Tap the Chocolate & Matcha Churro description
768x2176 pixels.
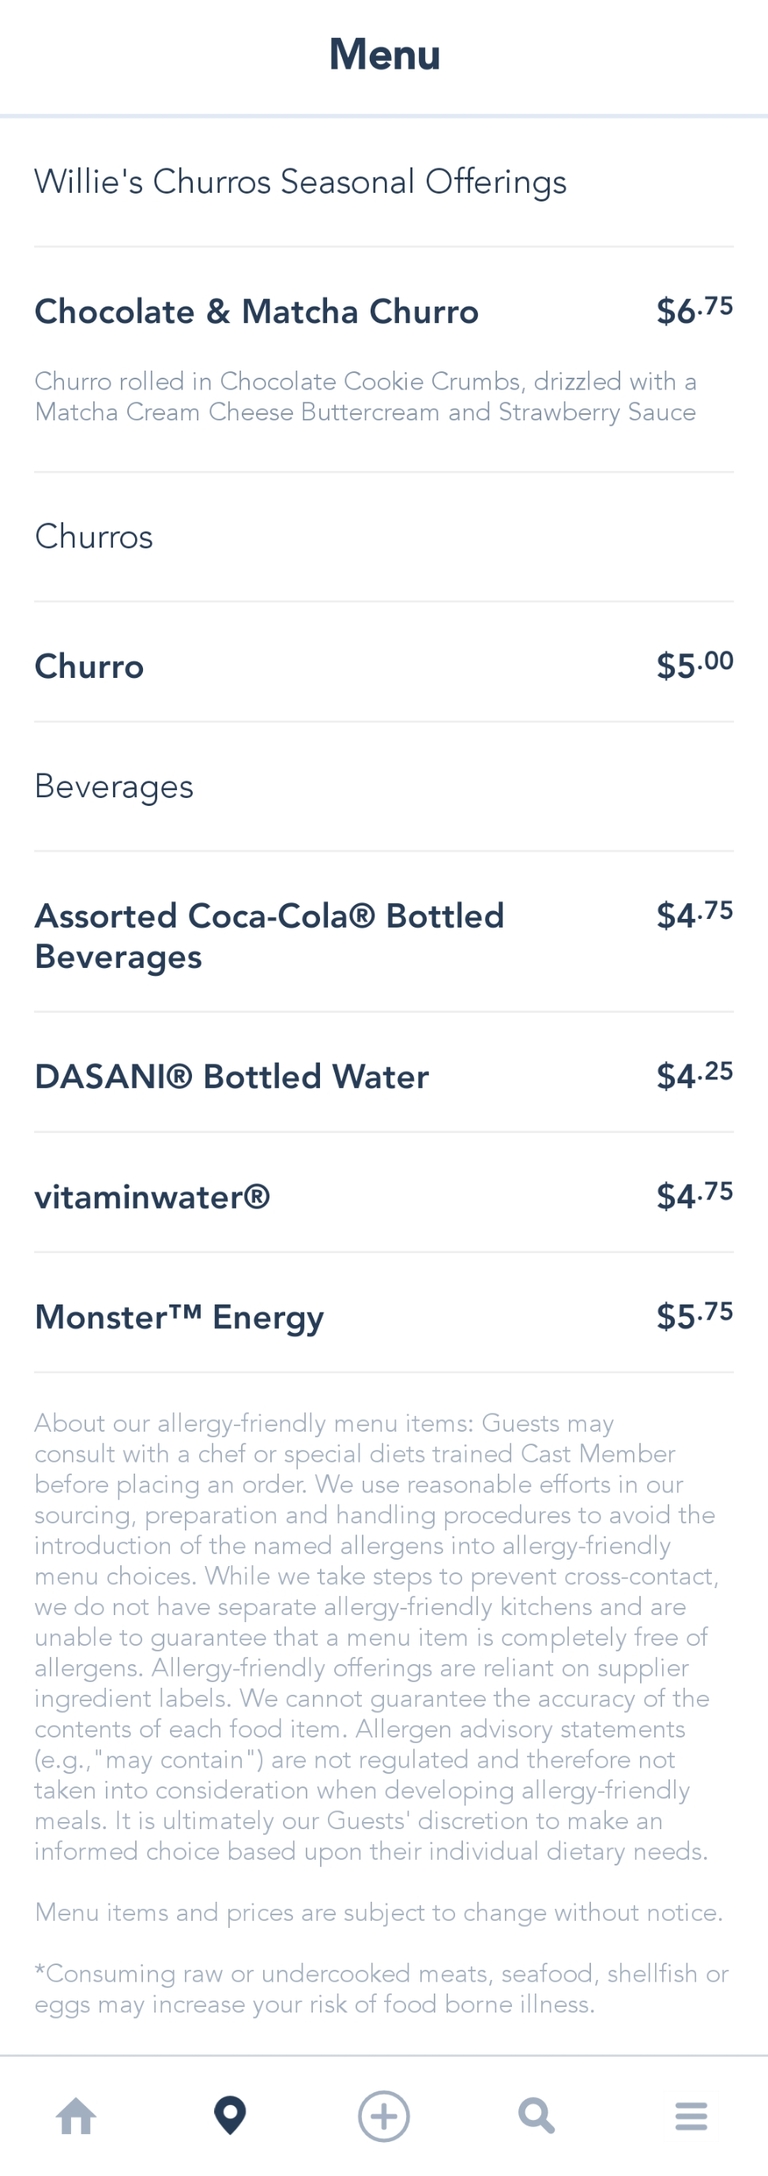[365, 397]
